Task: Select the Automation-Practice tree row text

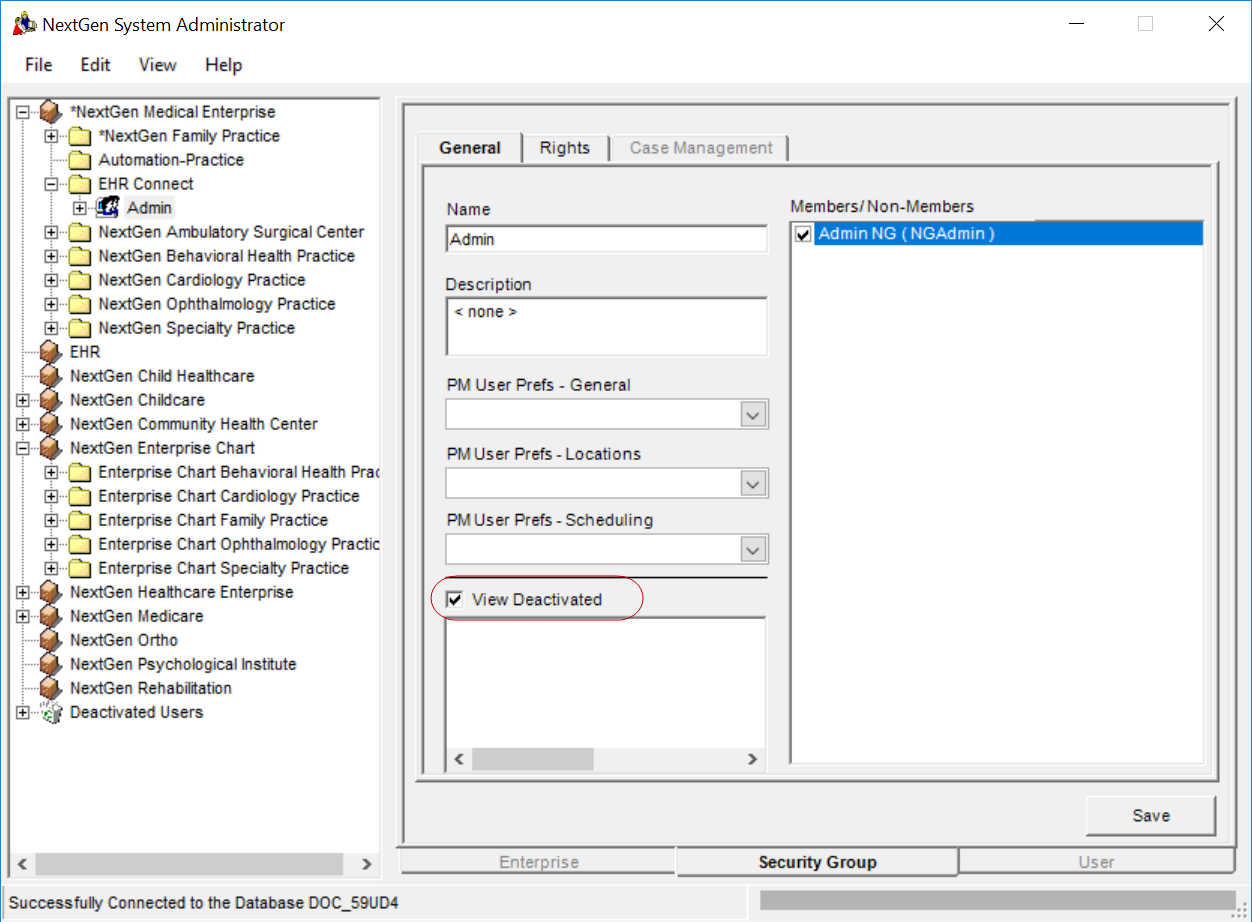Action: click(171, 160)
